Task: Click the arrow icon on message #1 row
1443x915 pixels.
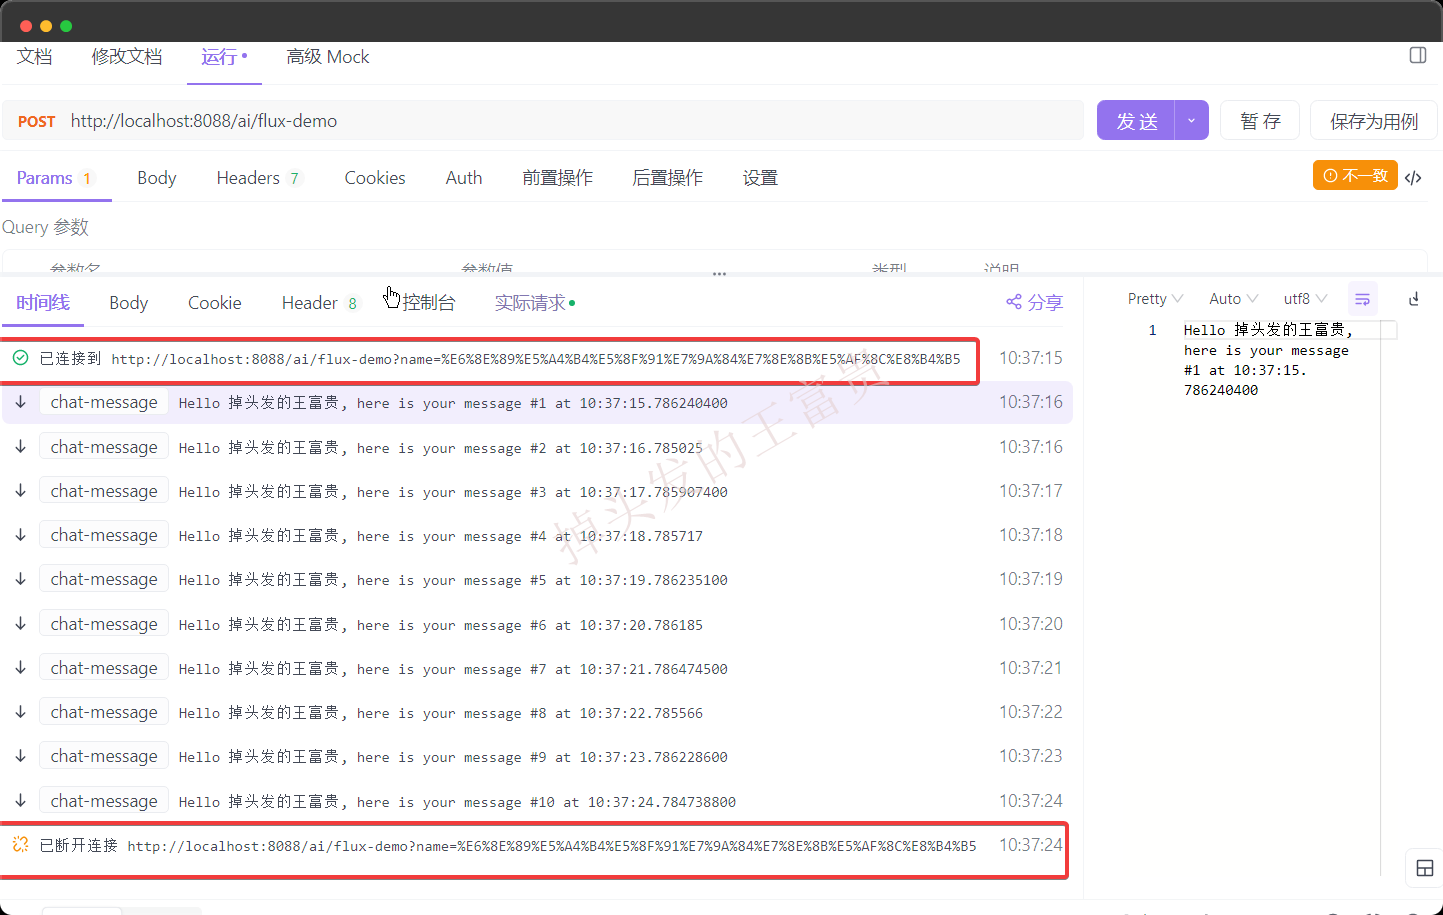Action: tap(20, 402)
